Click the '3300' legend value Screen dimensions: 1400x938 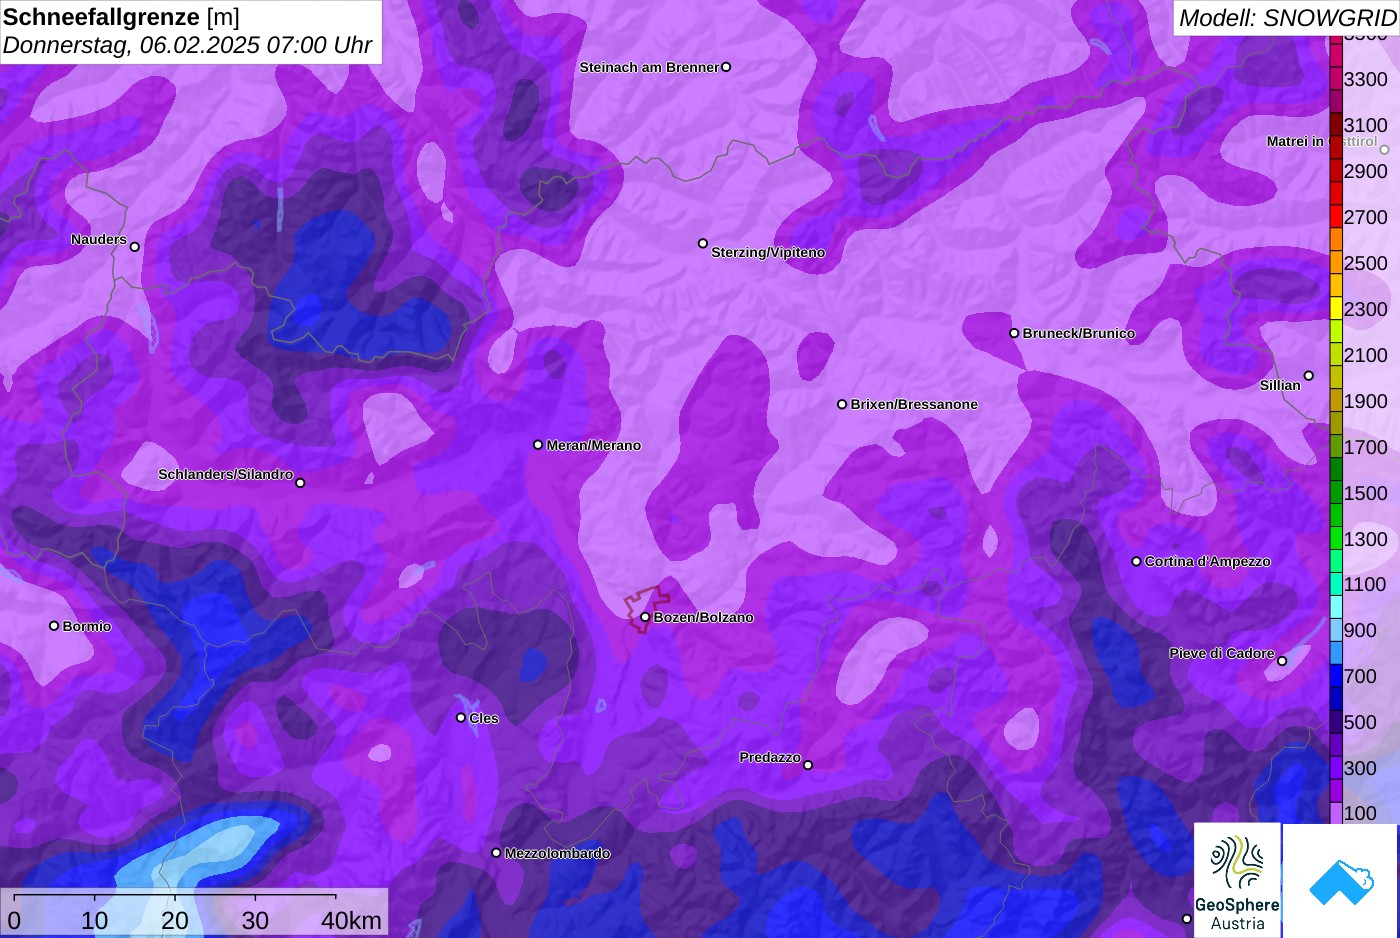click(1366, 79)
